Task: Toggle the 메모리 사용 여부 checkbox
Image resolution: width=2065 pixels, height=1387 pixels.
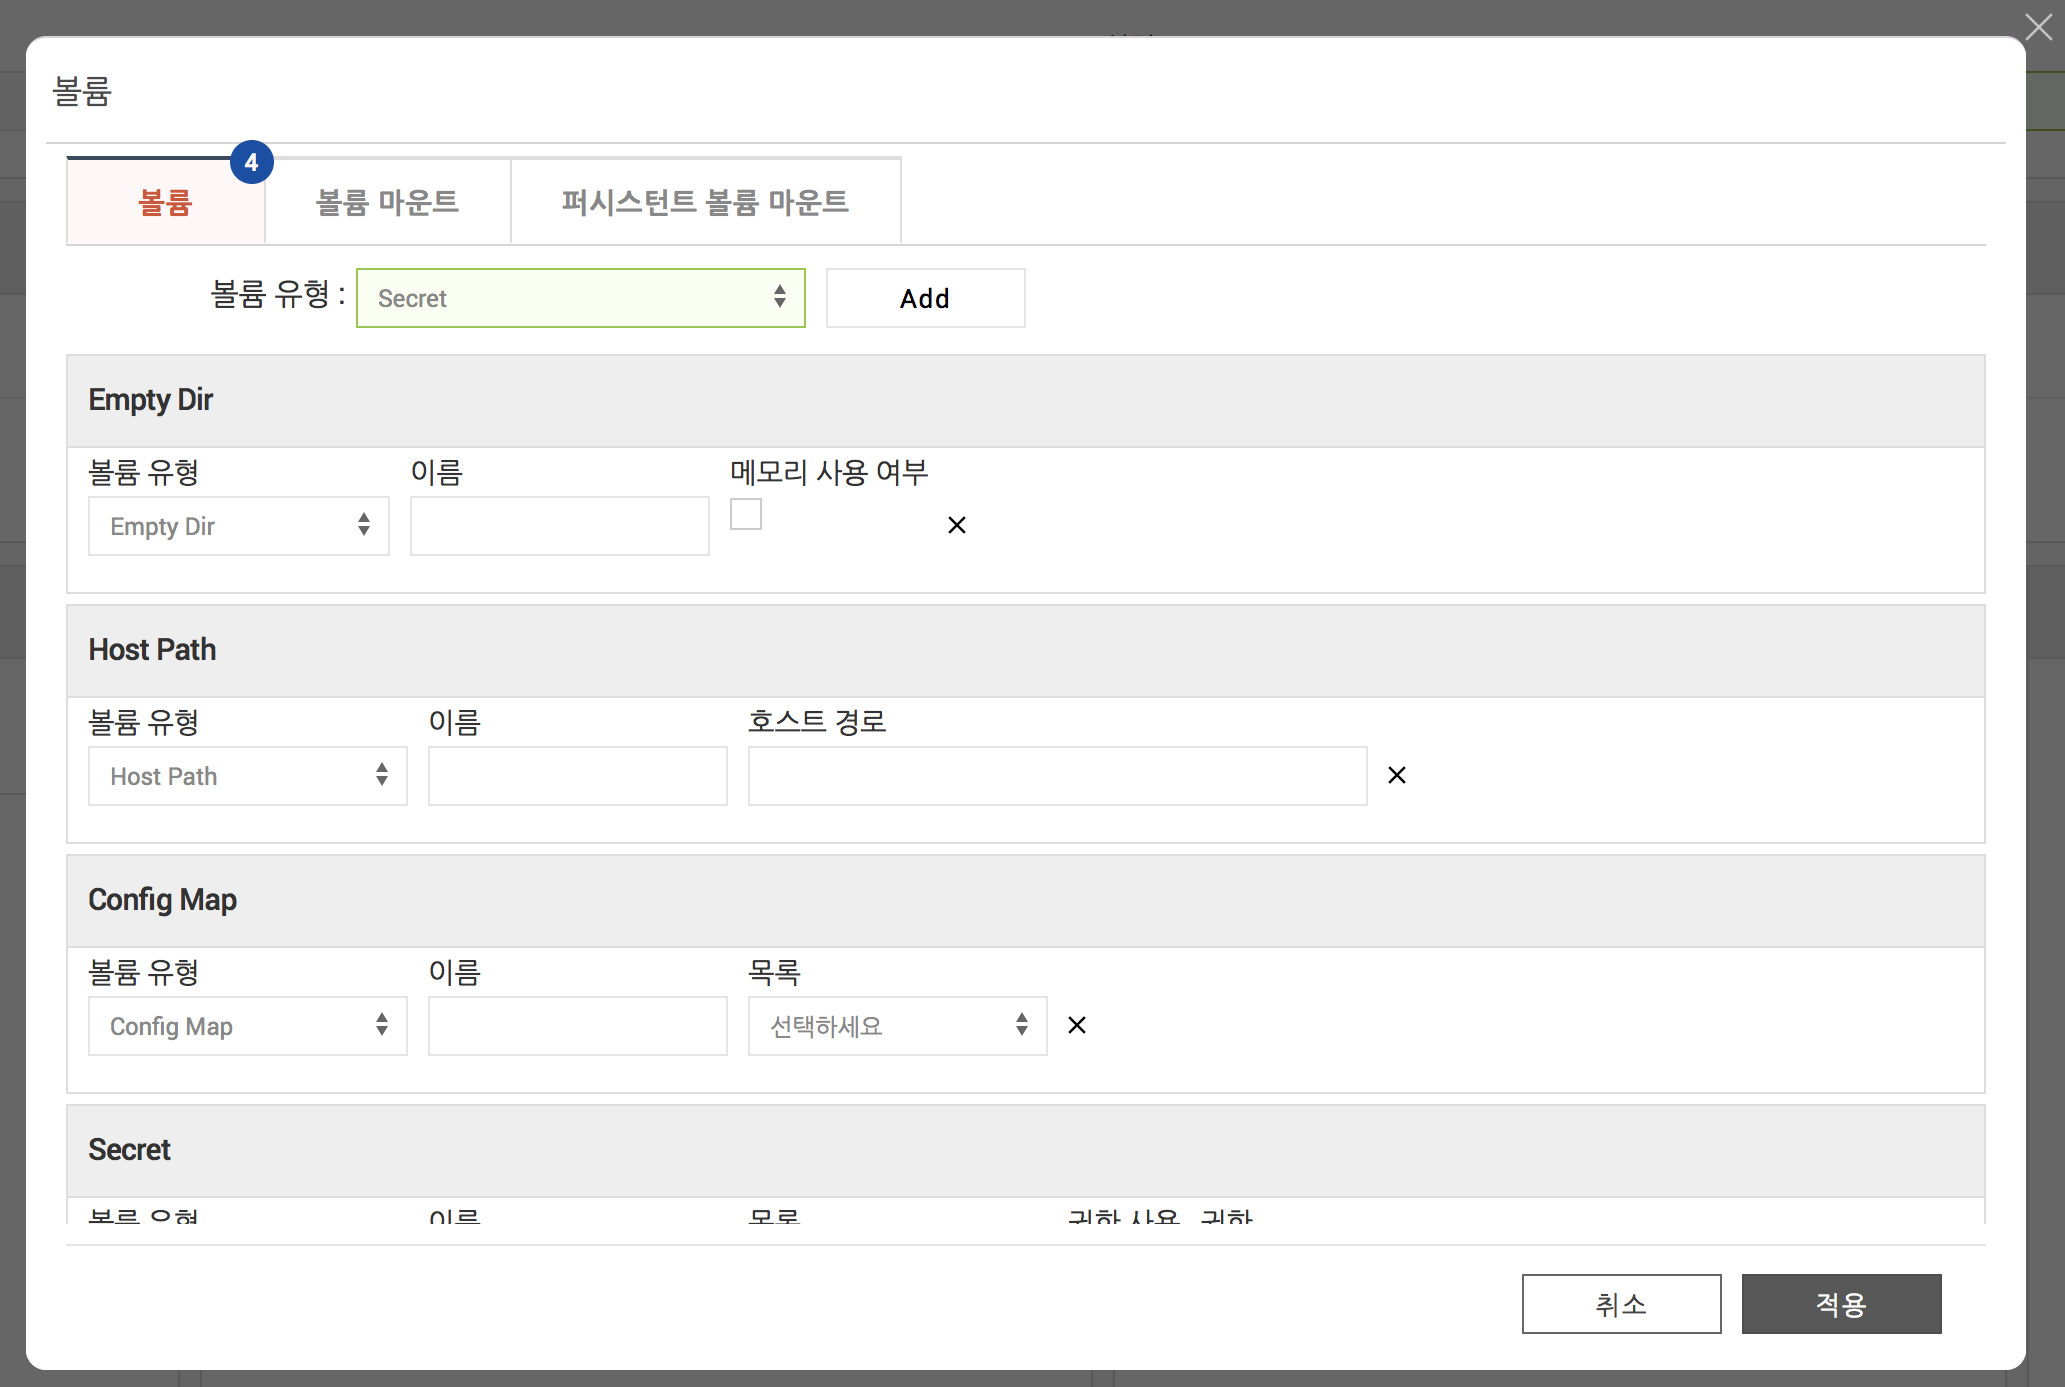Action: point(746,514)
